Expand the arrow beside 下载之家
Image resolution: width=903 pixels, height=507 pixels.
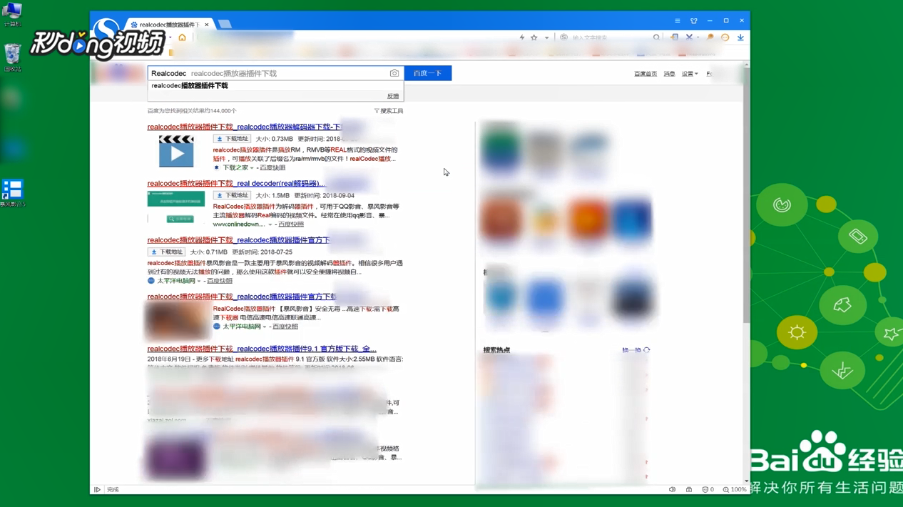(252, 168)
